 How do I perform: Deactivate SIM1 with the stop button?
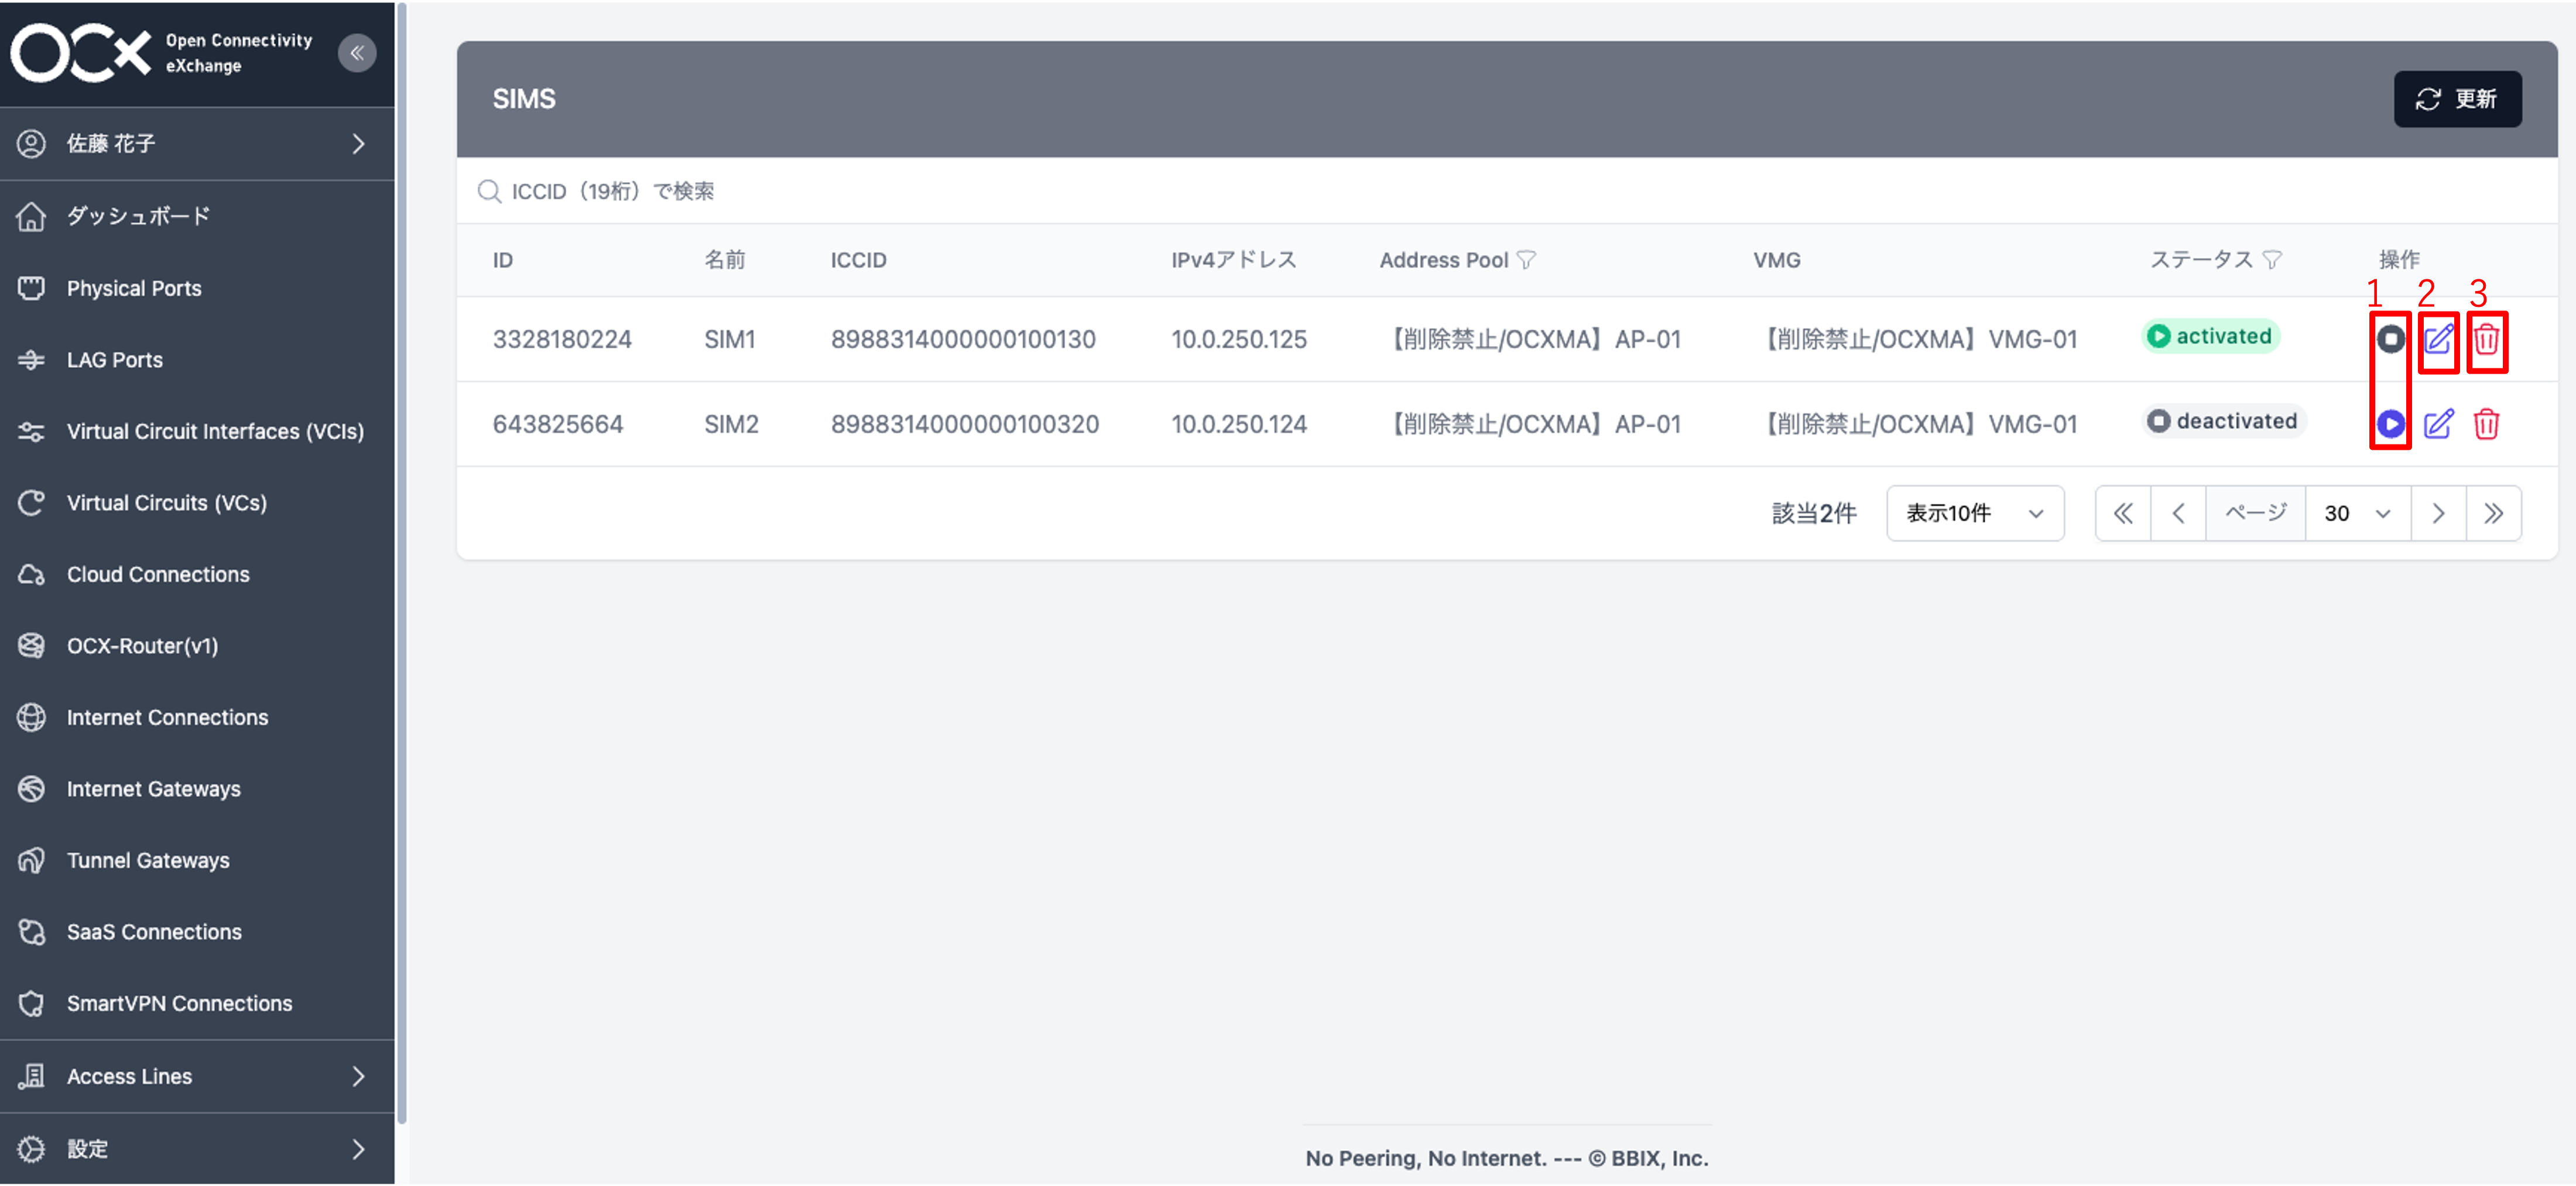coord(2391,339)
